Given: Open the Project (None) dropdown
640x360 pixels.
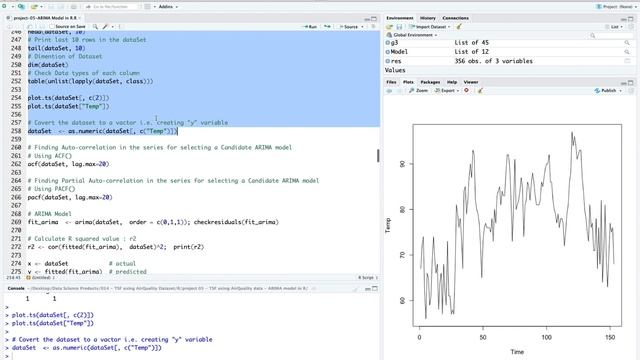Looking at the screenshot, I should pyautogui.click(x=616, y=7).
